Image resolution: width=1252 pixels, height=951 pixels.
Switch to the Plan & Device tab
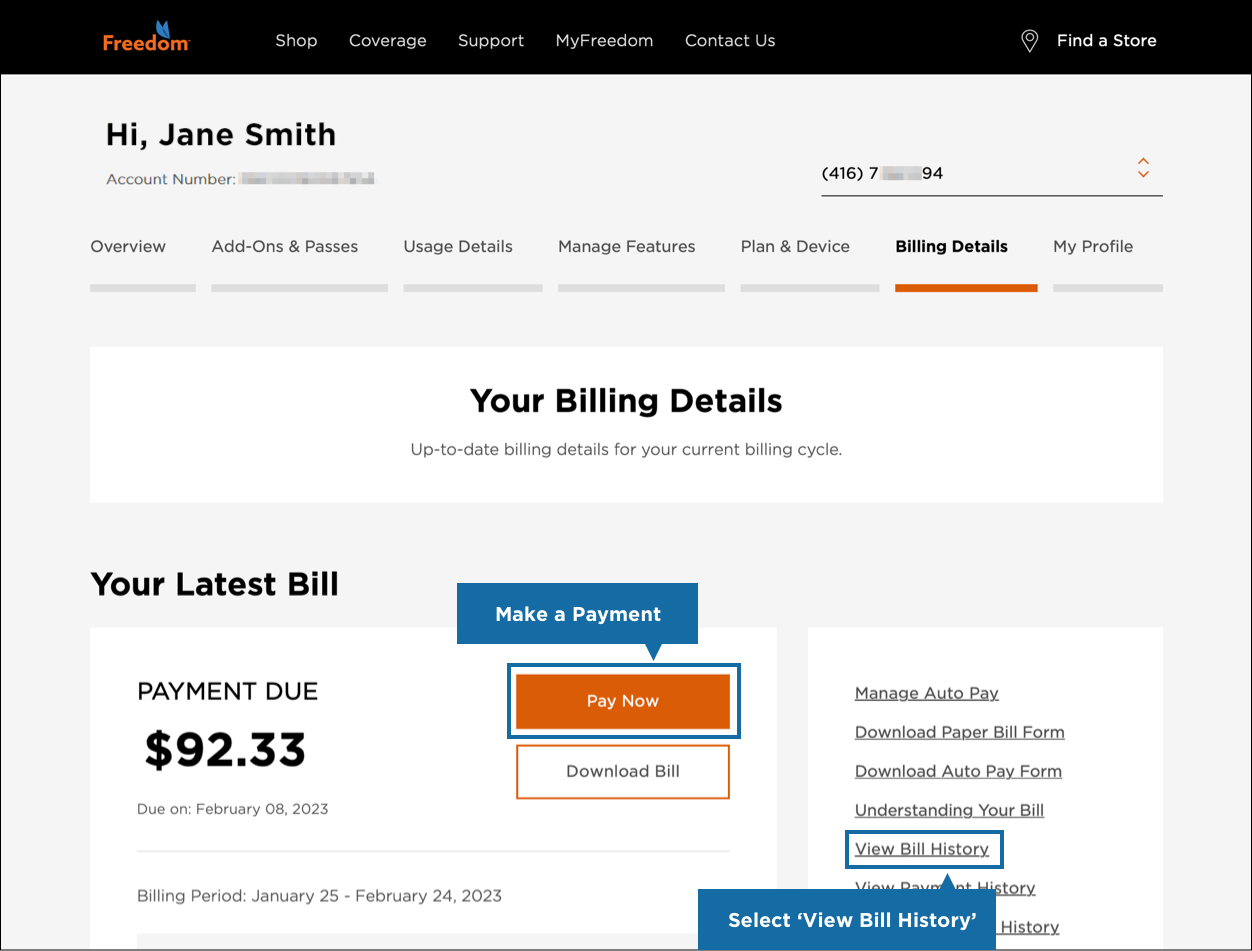point(795,246)
